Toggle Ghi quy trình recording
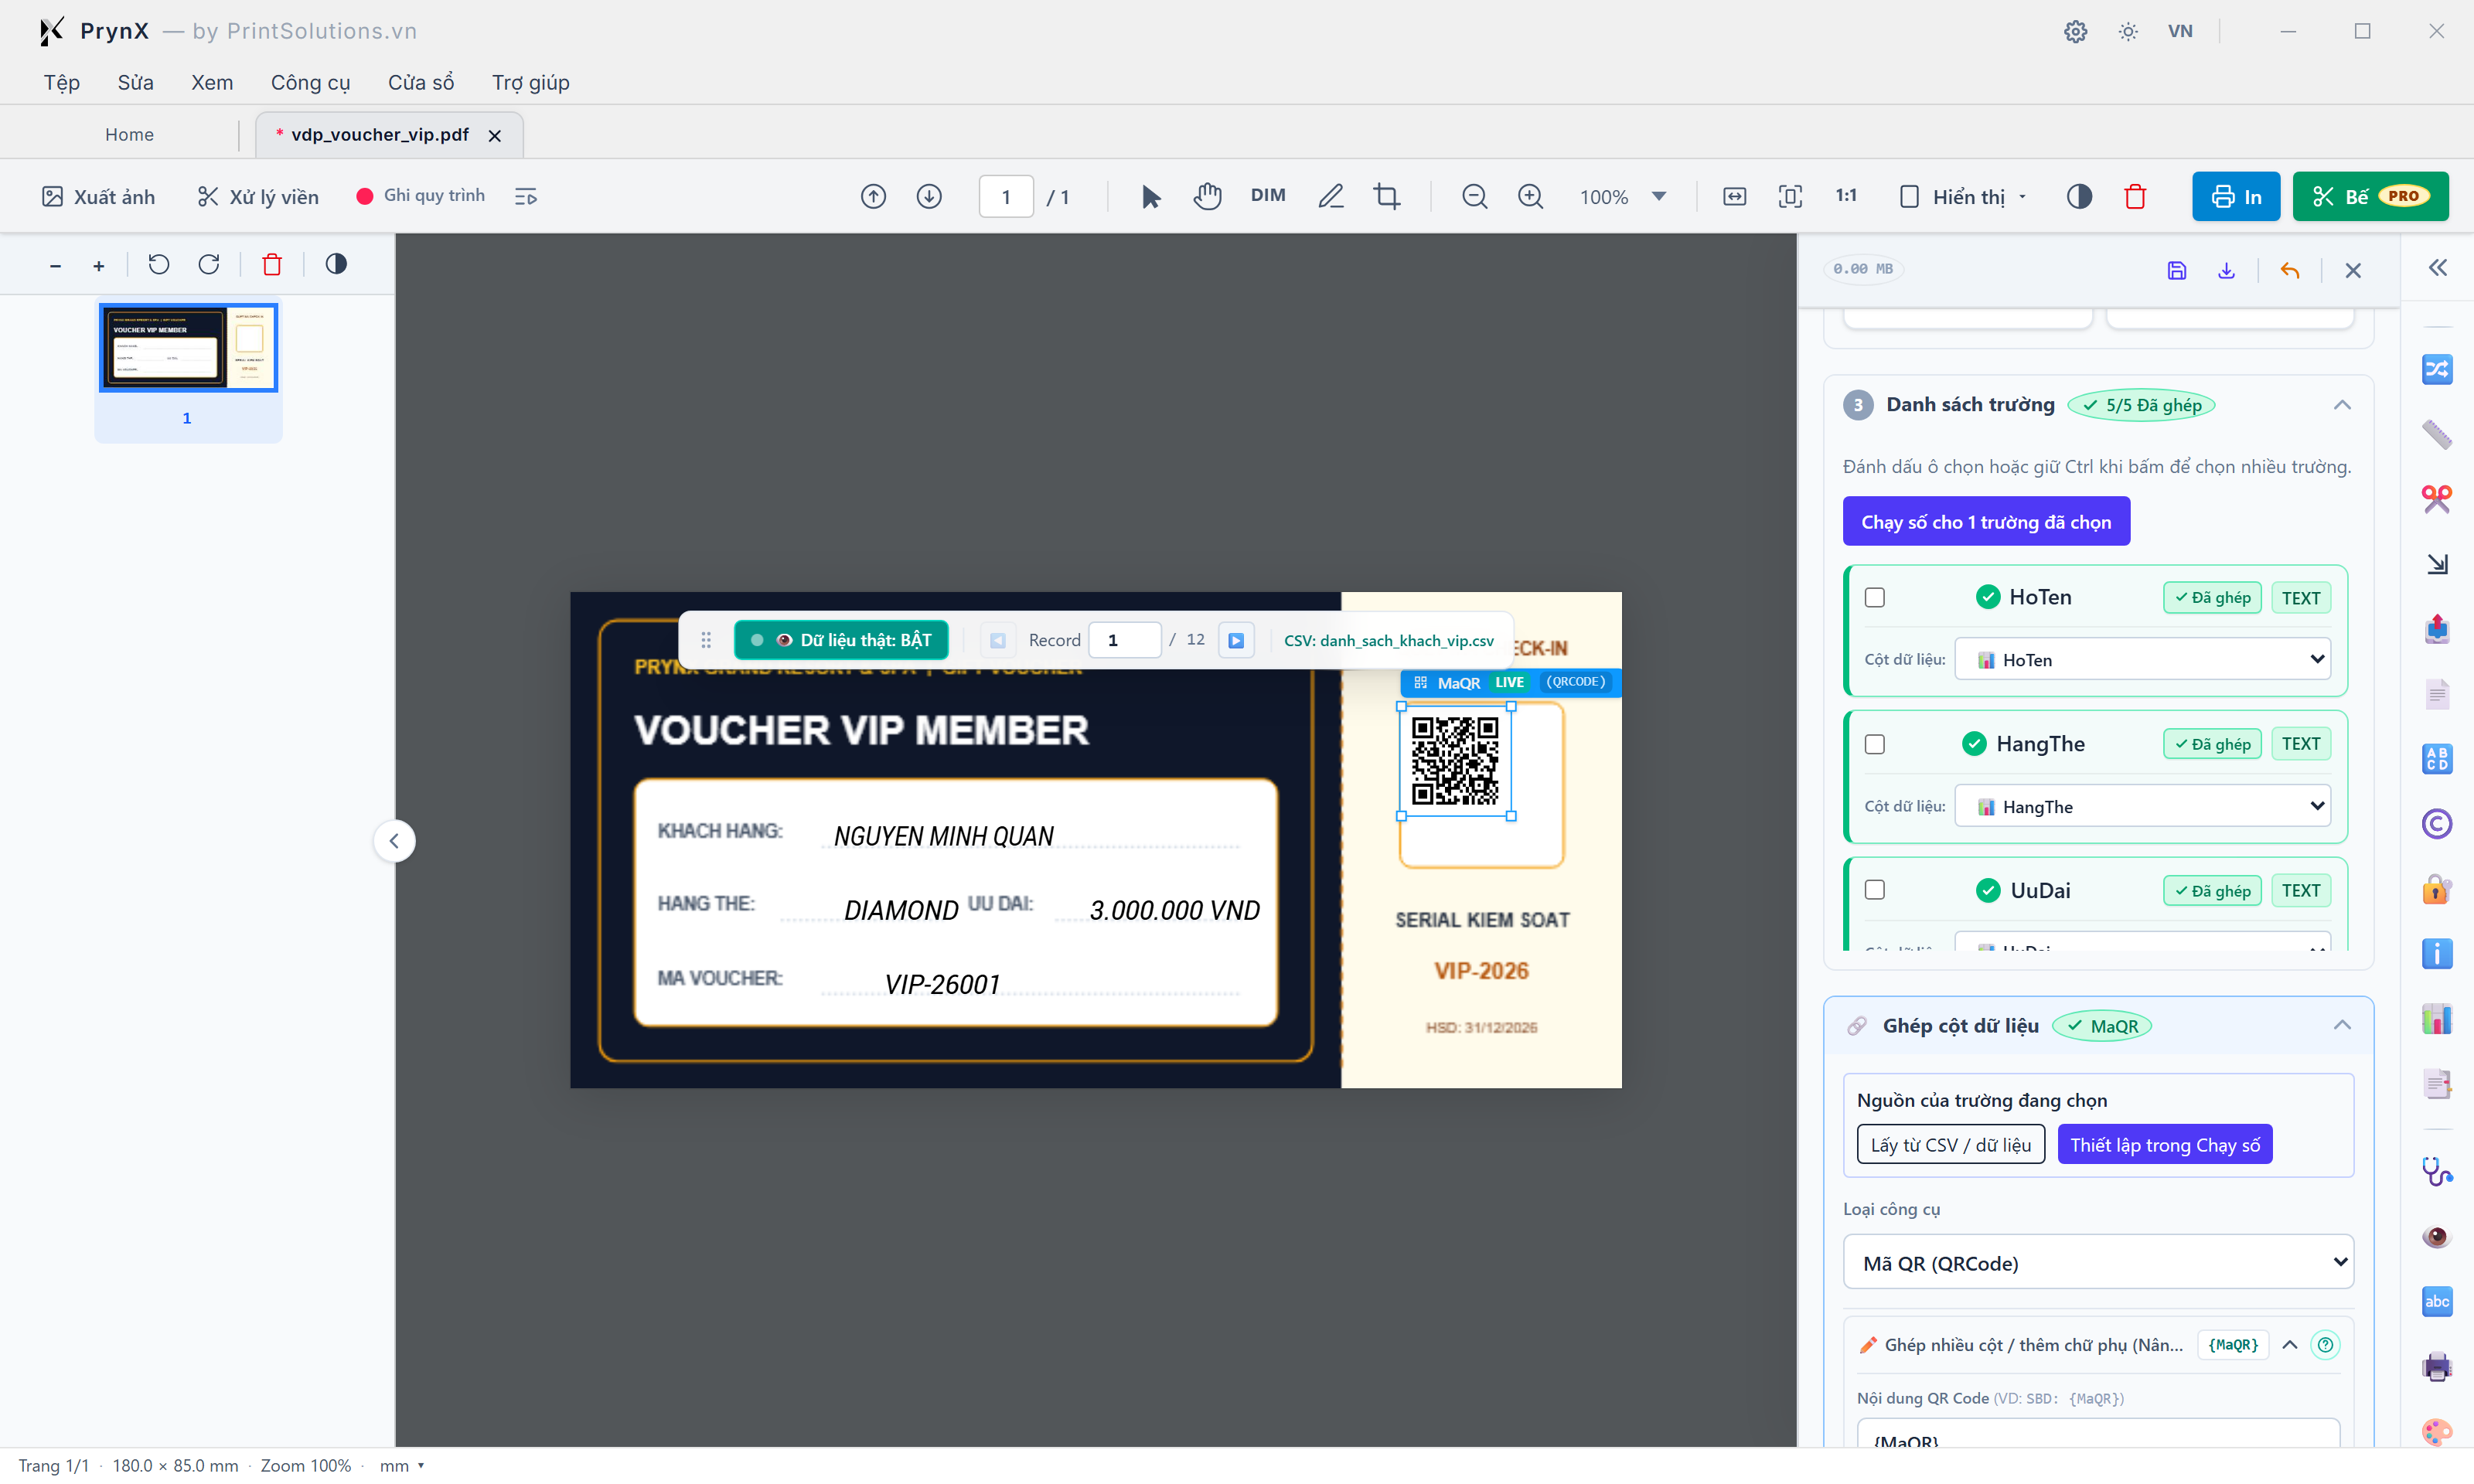The image size is (2474, 1484). [x=420, y=196]
